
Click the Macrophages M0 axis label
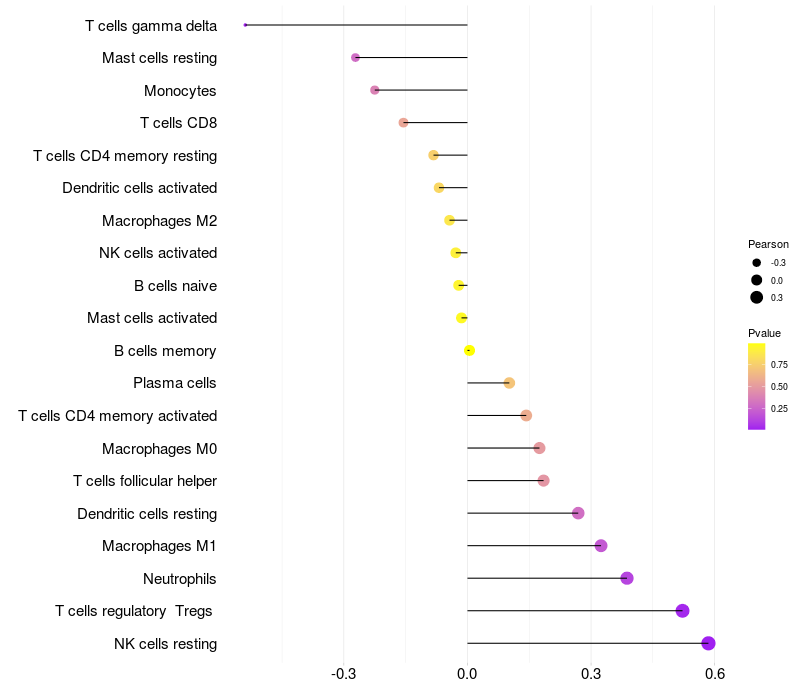coord(159,449)
